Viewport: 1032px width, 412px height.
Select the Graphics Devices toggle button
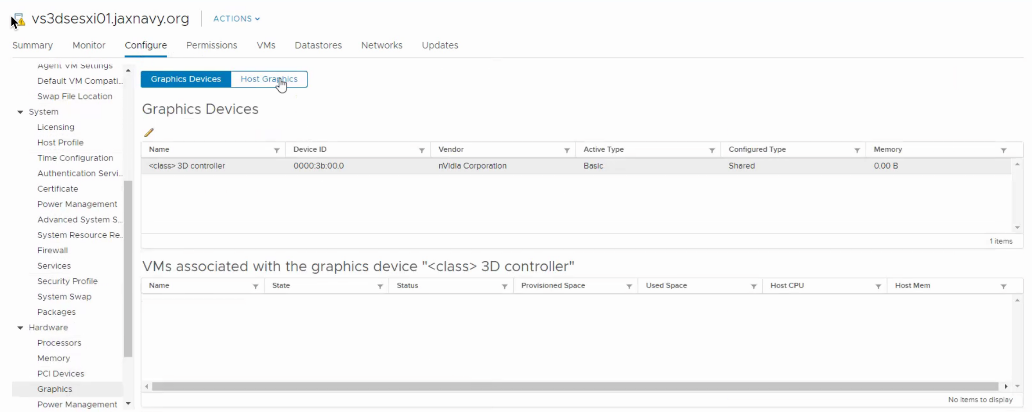point(186,79)
